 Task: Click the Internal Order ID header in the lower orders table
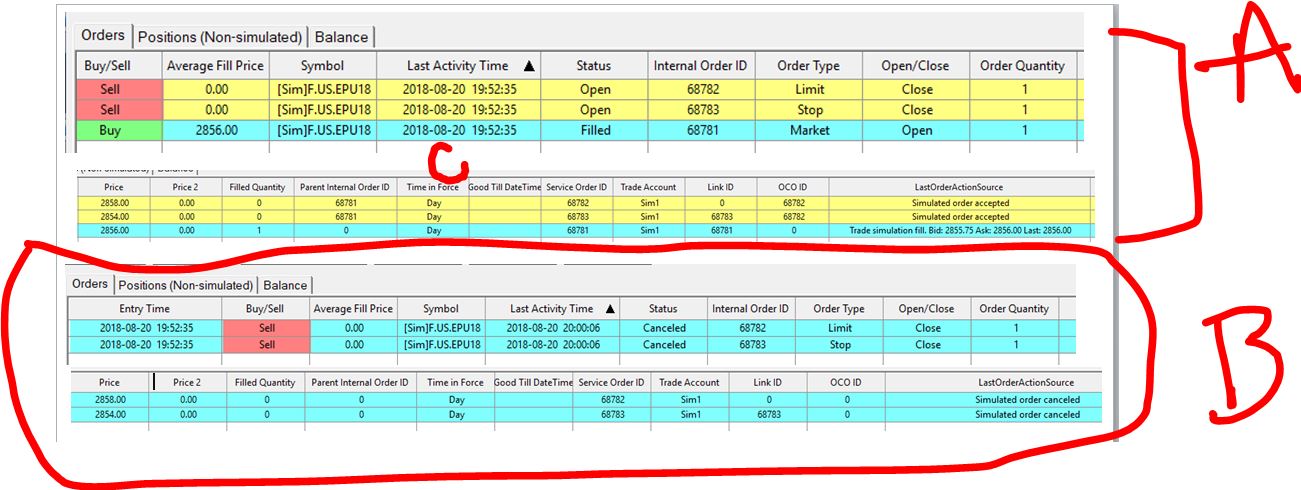coord(750,309)
